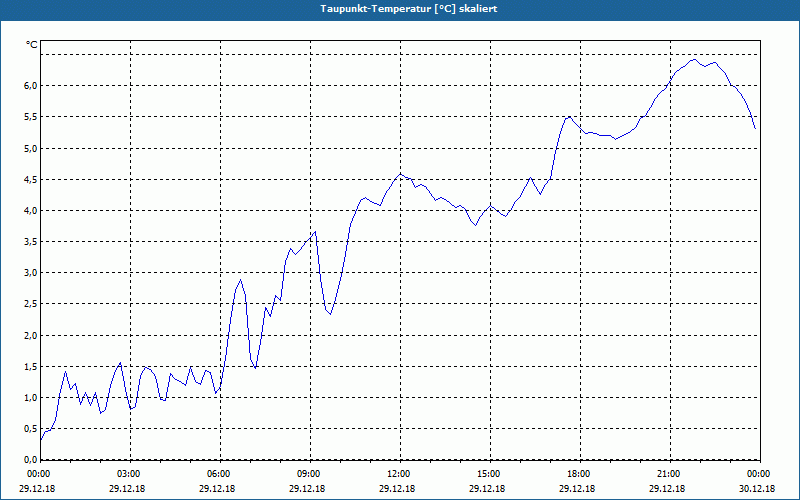Select the '1,0' y-axis label

31,398
